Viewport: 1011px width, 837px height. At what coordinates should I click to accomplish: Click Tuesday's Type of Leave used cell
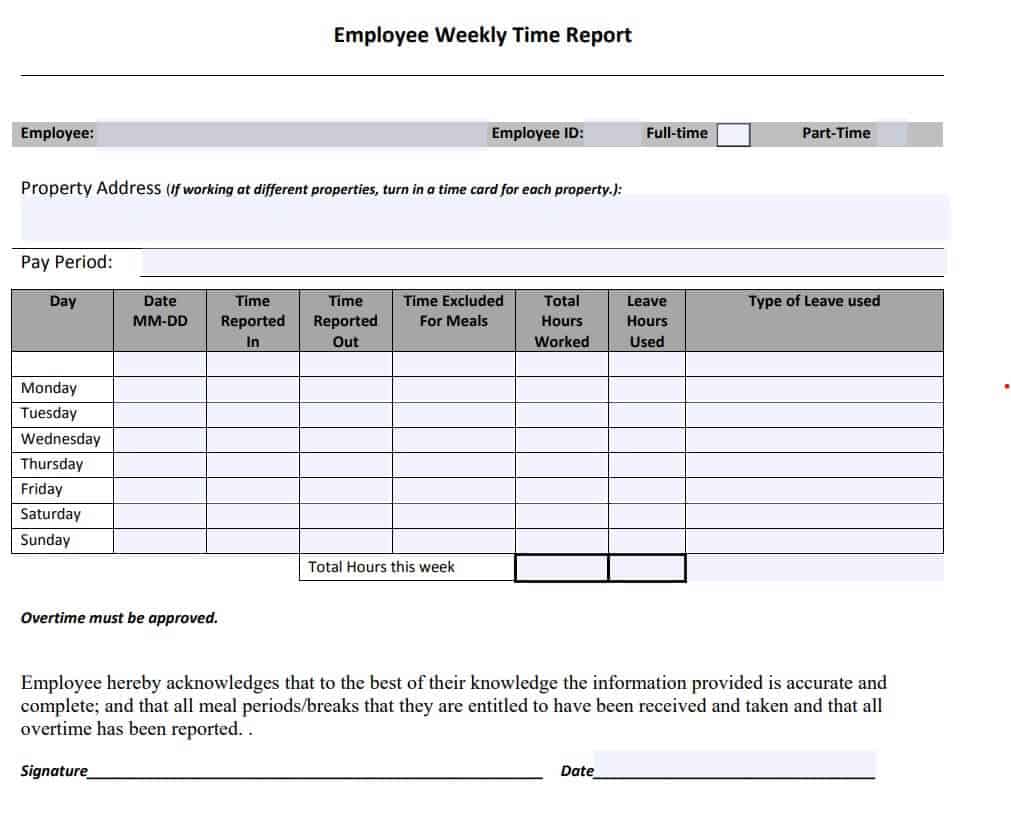point(814,415)
